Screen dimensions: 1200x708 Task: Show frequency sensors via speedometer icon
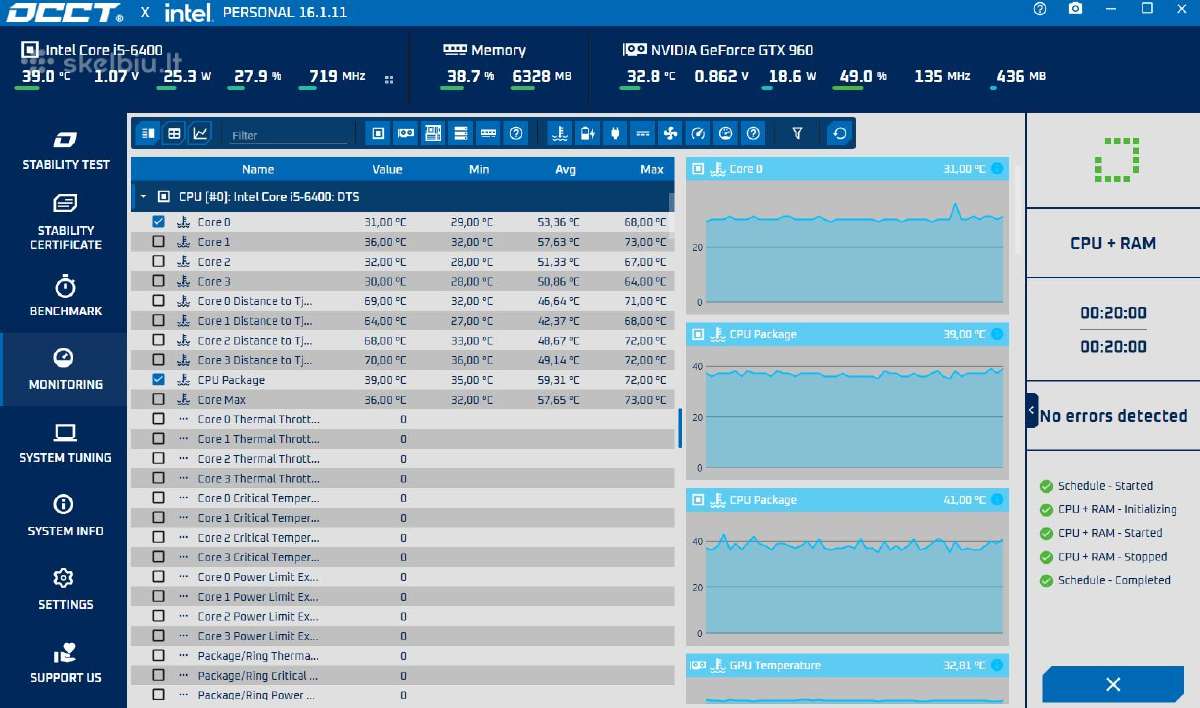(698, 133)
